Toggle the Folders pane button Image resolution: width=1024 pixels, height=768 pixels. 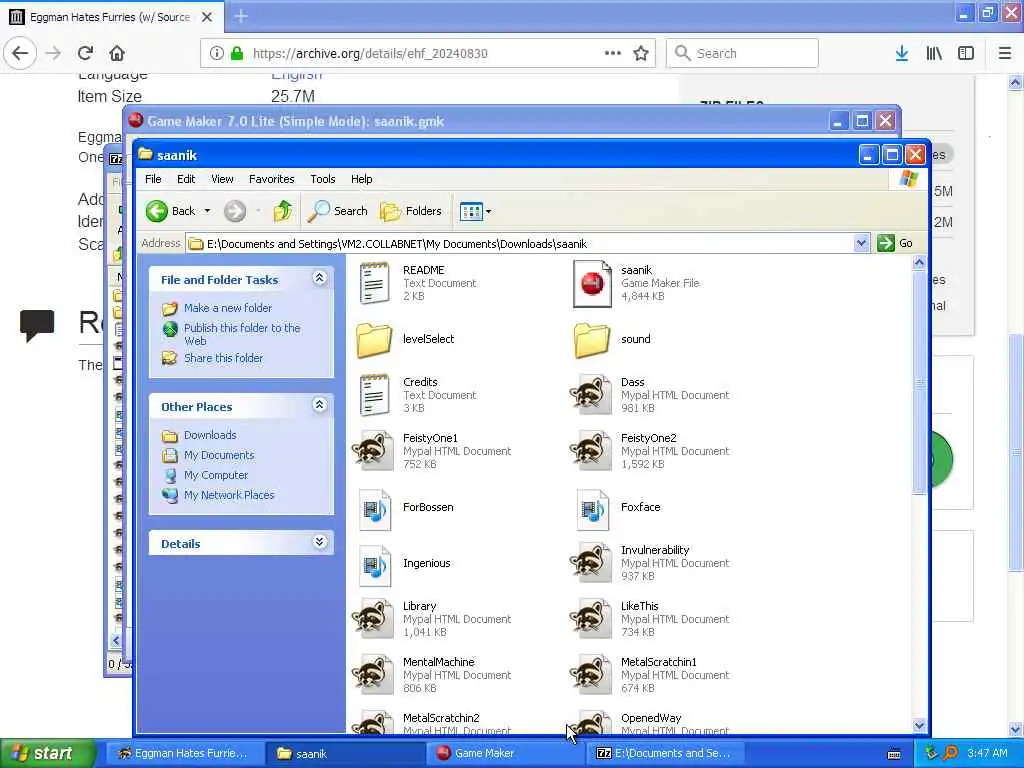pyautogui.click(x=411, y=211)
